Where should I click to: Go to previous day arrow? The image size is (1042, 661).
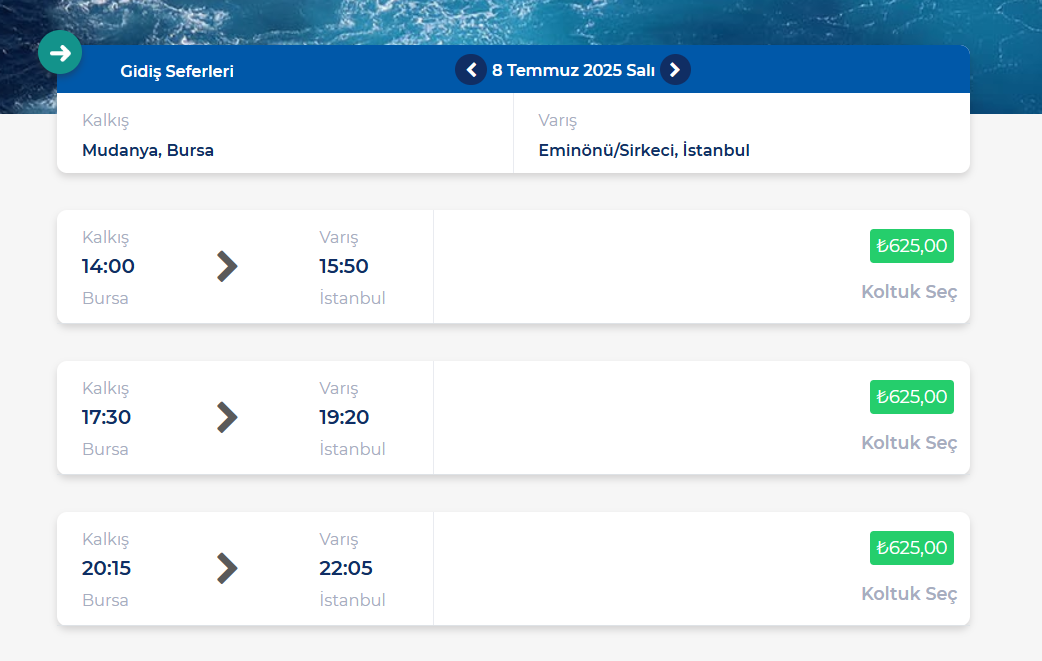click(471, 70)
